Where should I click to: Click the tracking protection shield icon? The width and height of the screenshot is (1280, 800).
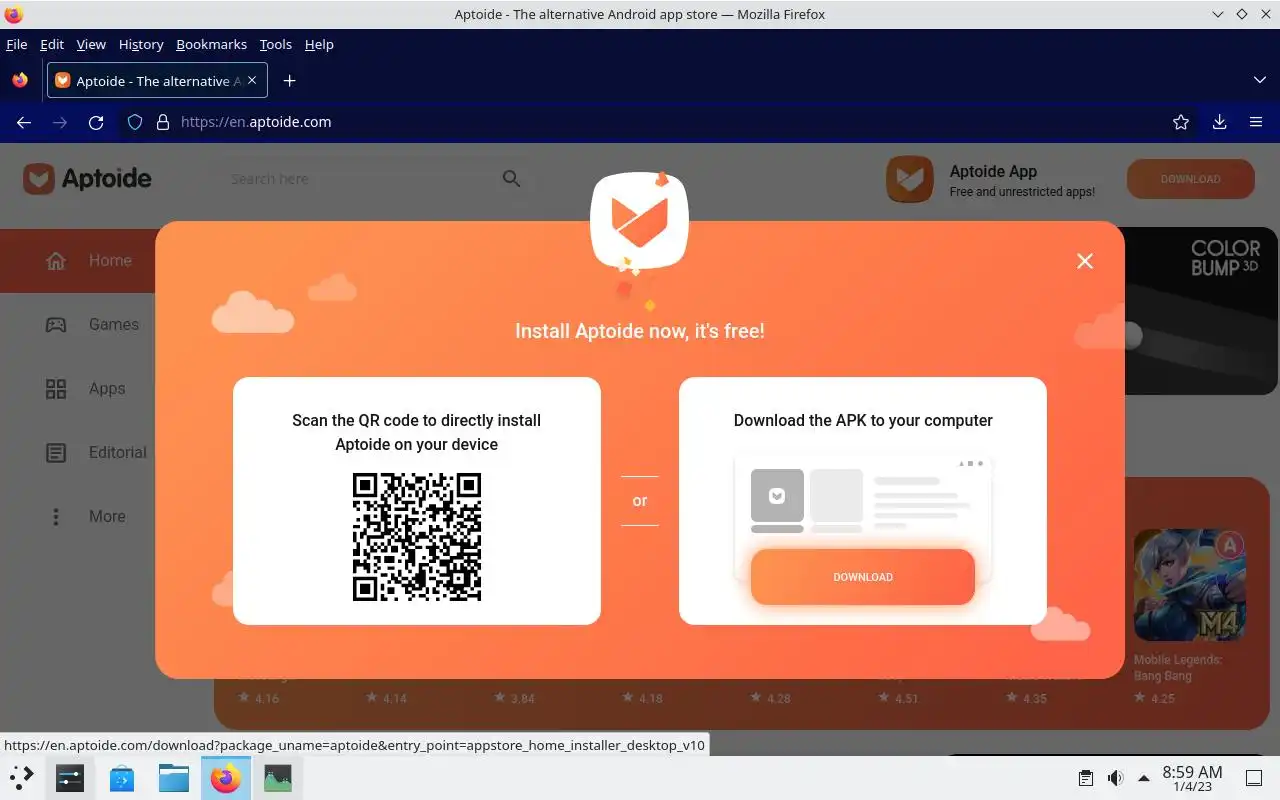135,122
